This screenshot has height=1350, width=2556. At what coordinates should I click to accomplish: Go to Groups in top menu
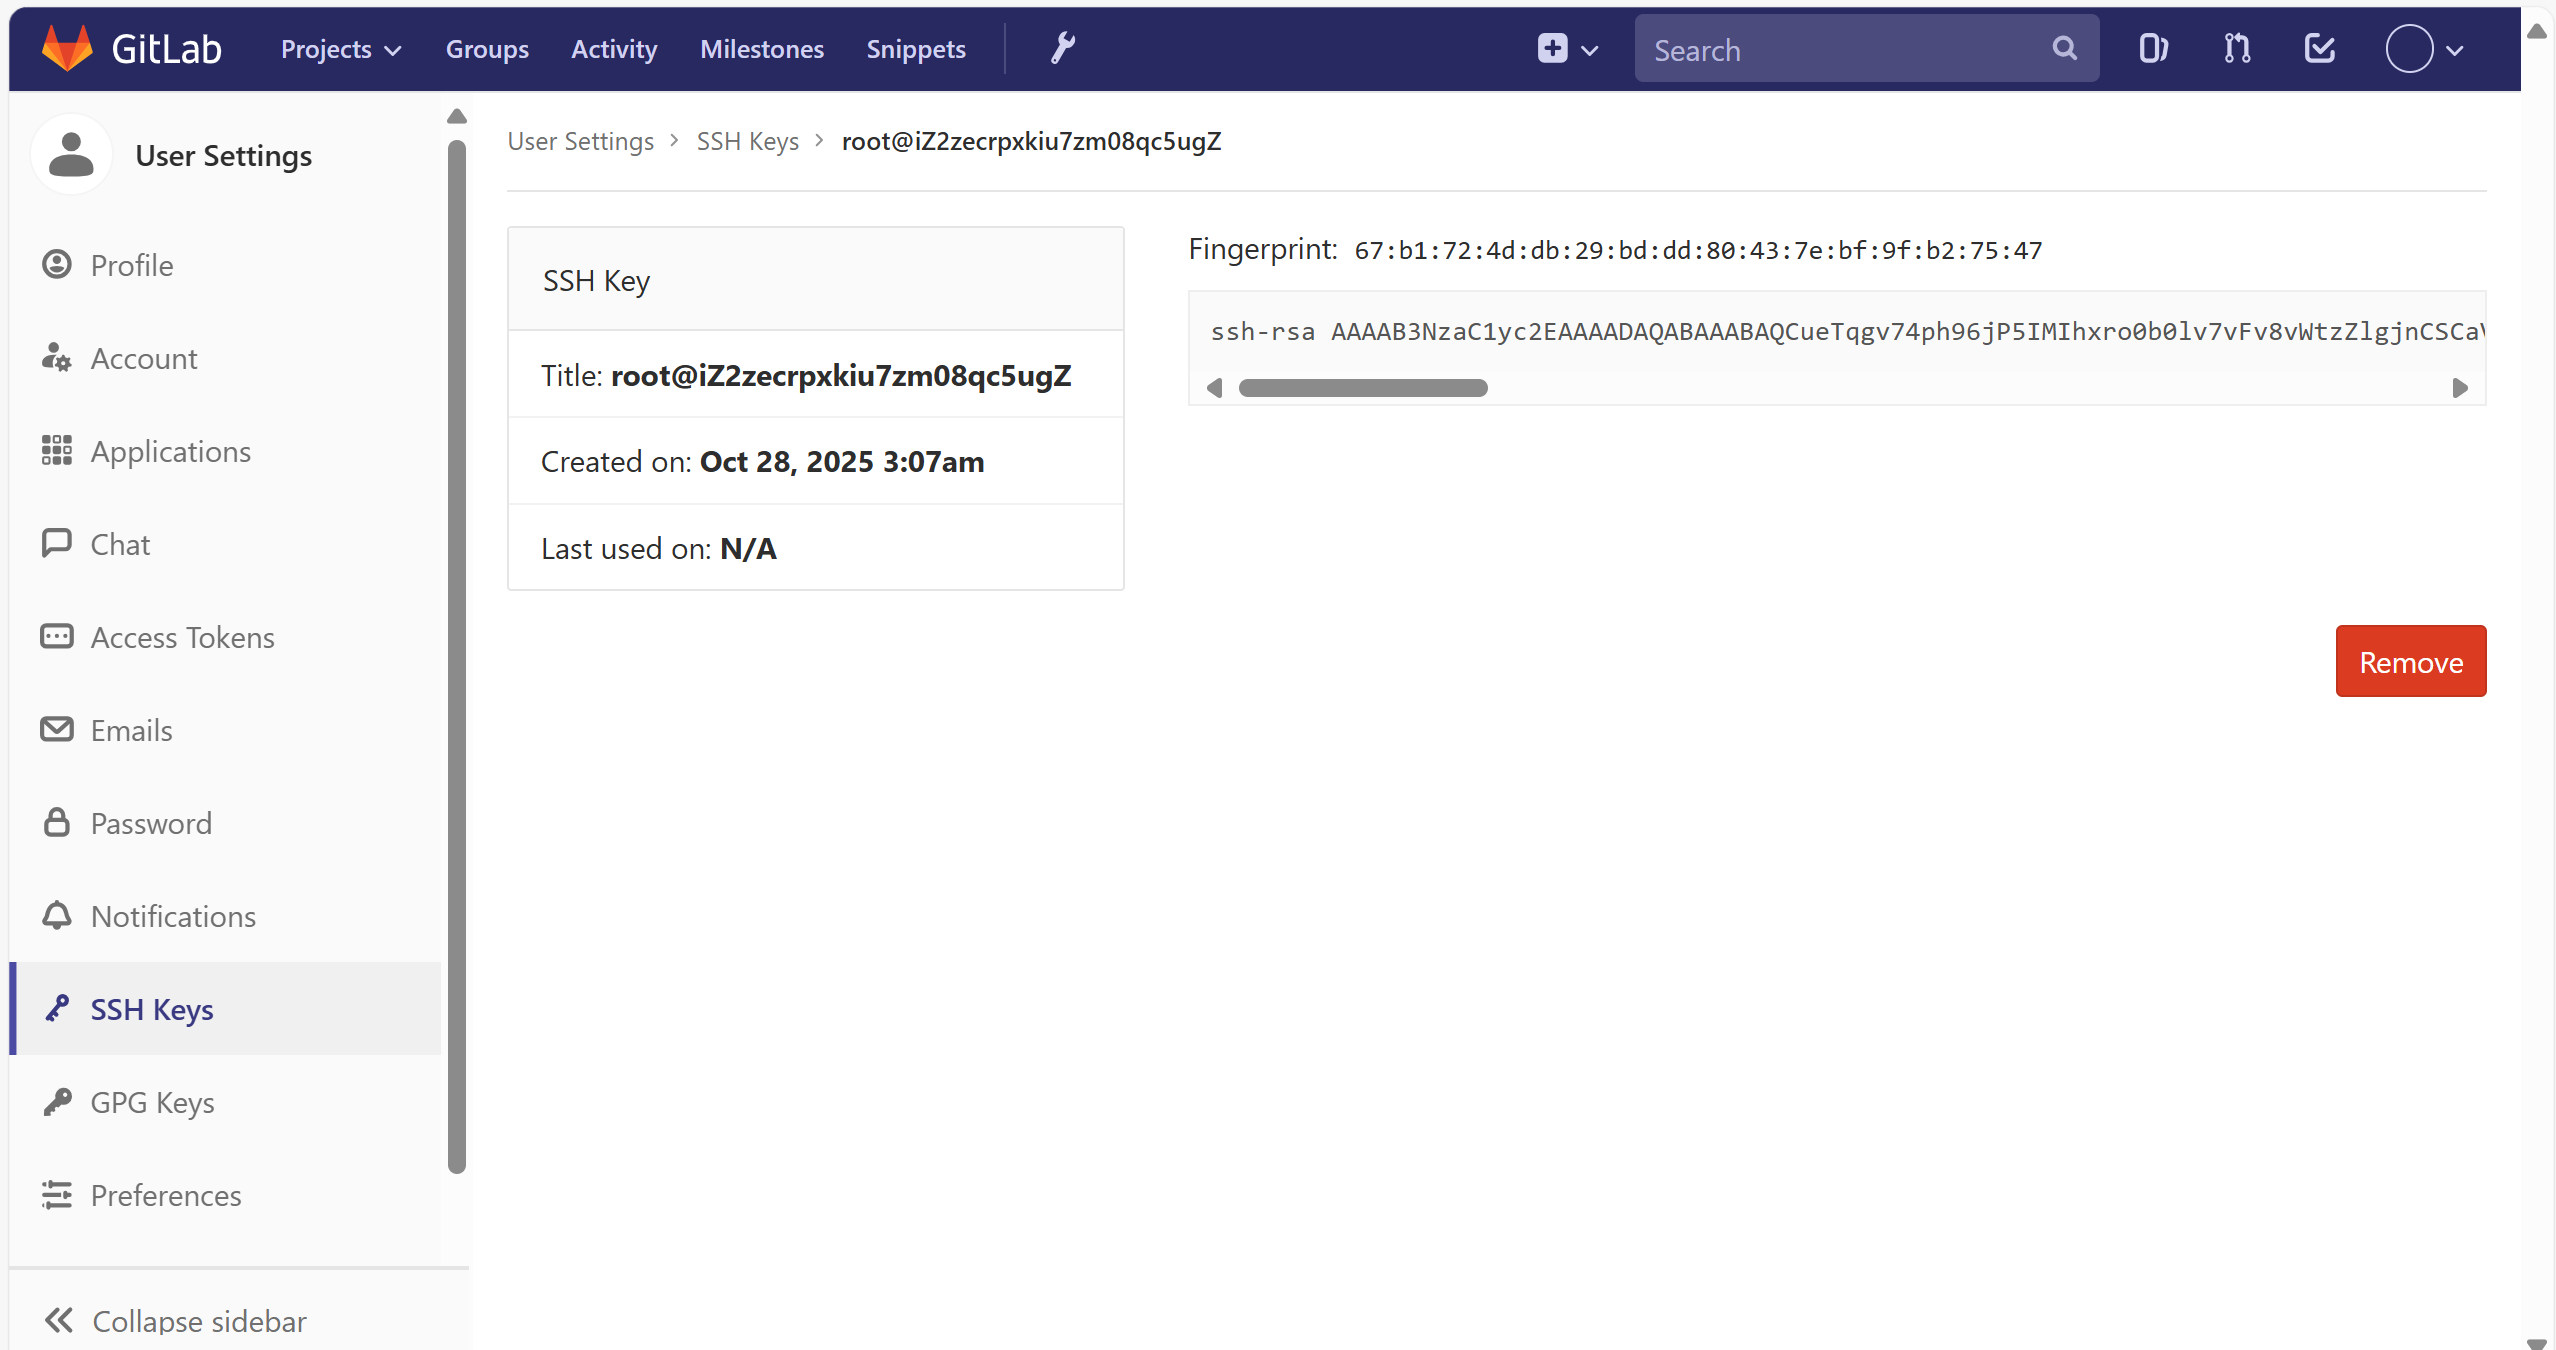(x=487, y=49)
